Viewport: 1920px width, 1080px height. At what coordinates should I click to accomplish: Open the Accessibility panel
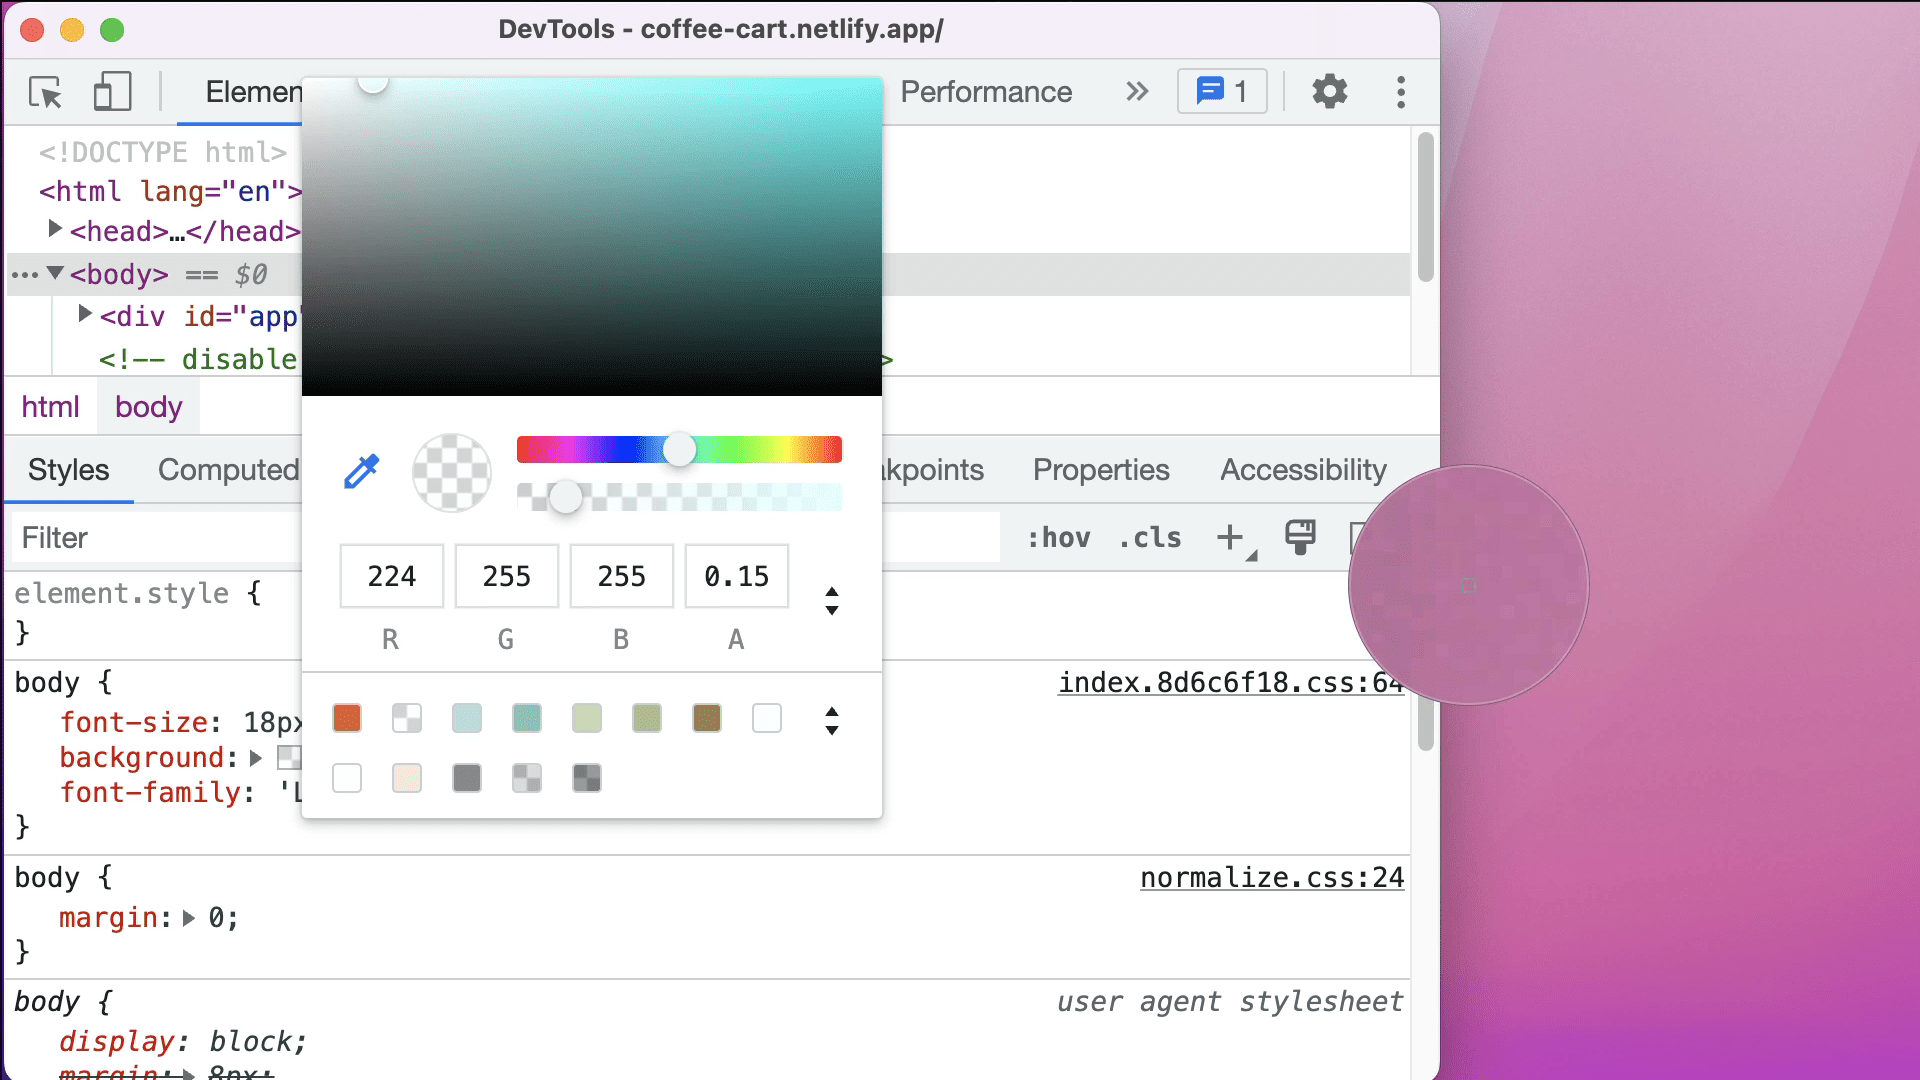pos(1302,469)
